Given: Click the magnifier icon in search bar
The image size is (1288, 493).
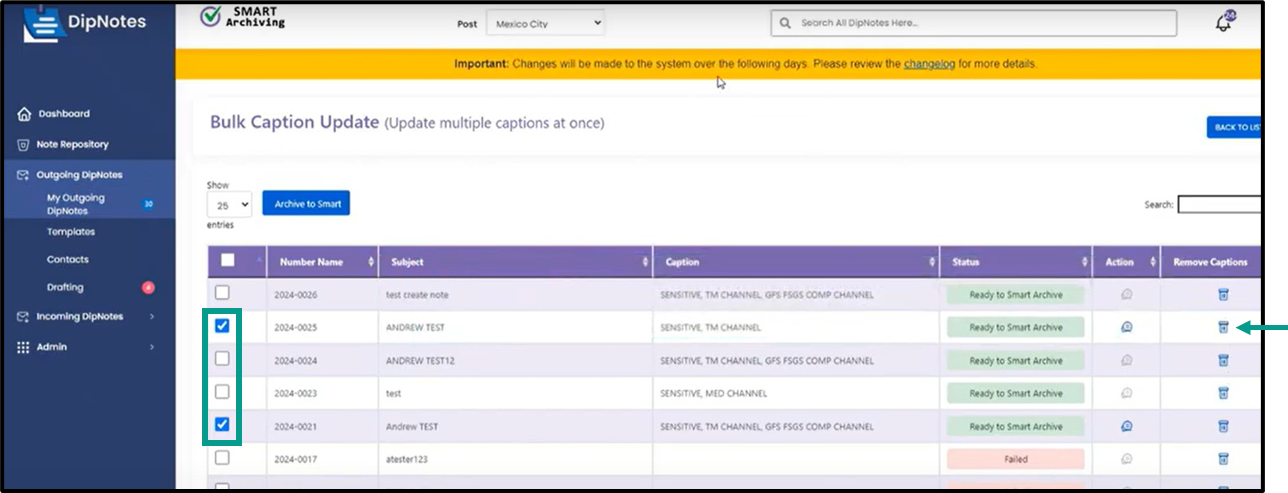Looking at the screenshot, I should pos(787,23).
